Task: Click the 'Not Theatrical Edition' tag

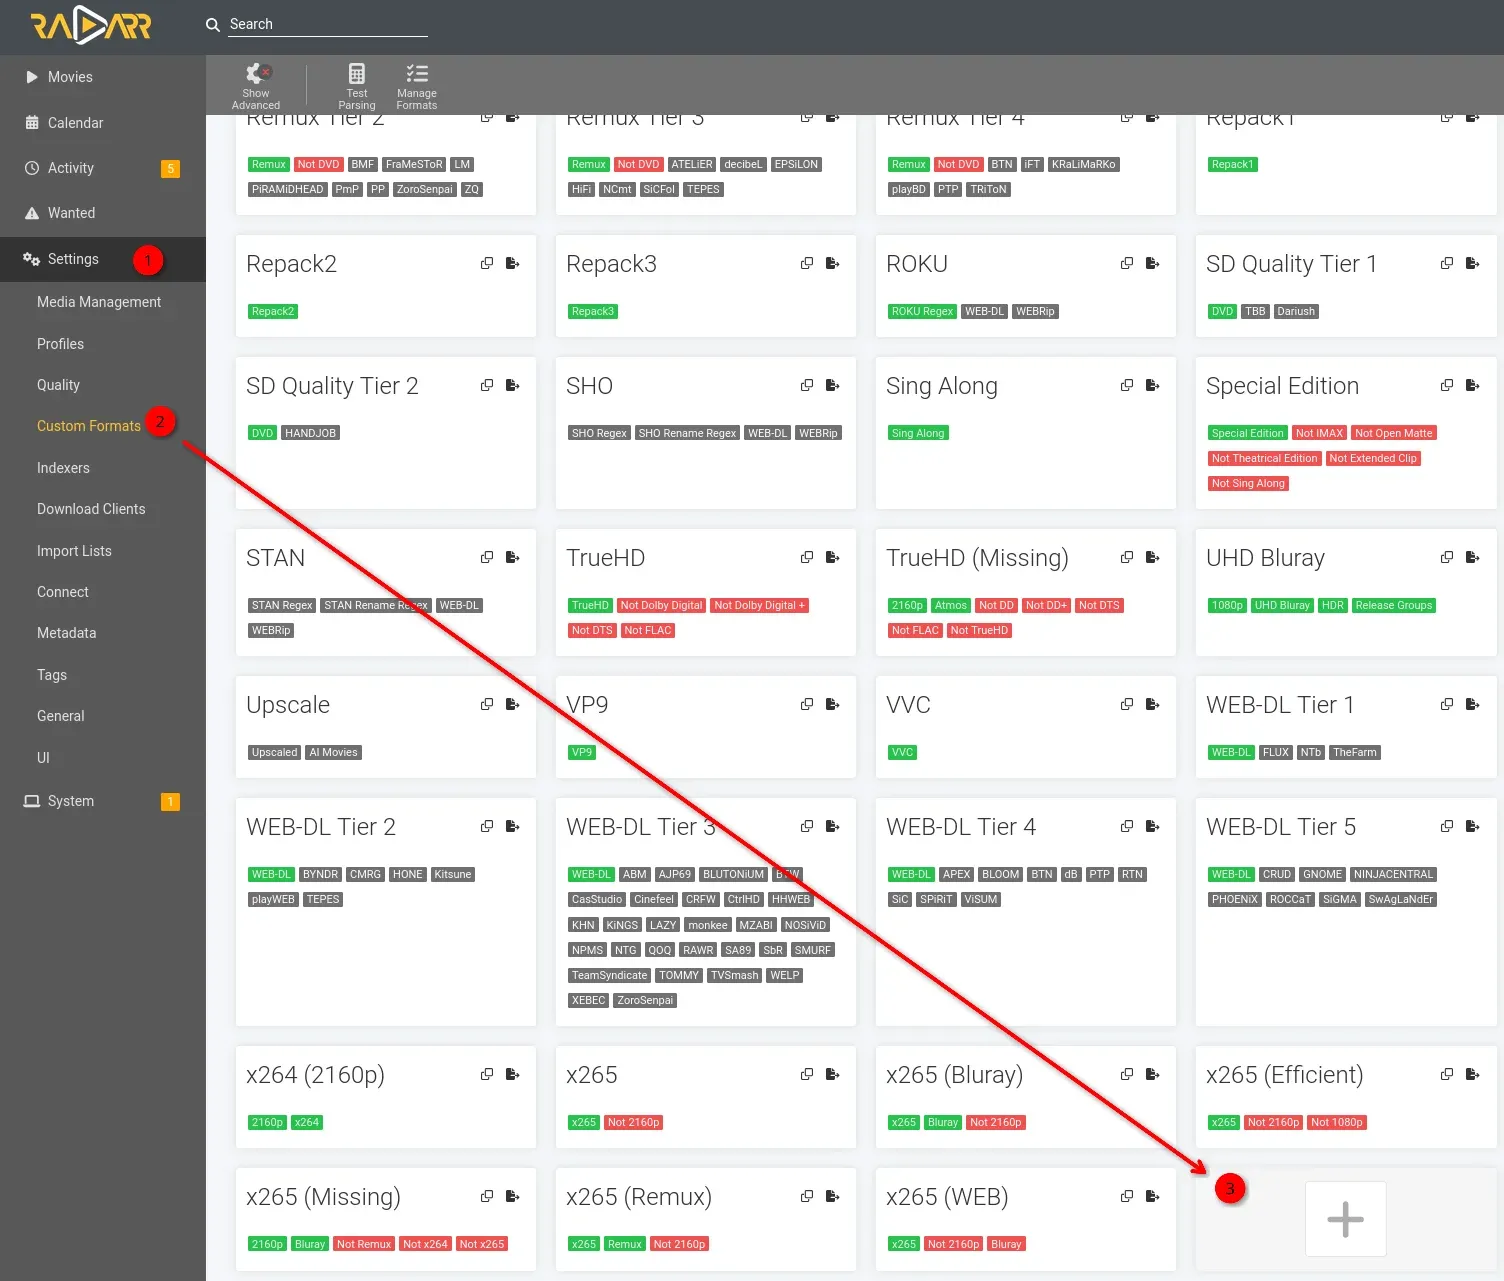Action: [1264, 458]
